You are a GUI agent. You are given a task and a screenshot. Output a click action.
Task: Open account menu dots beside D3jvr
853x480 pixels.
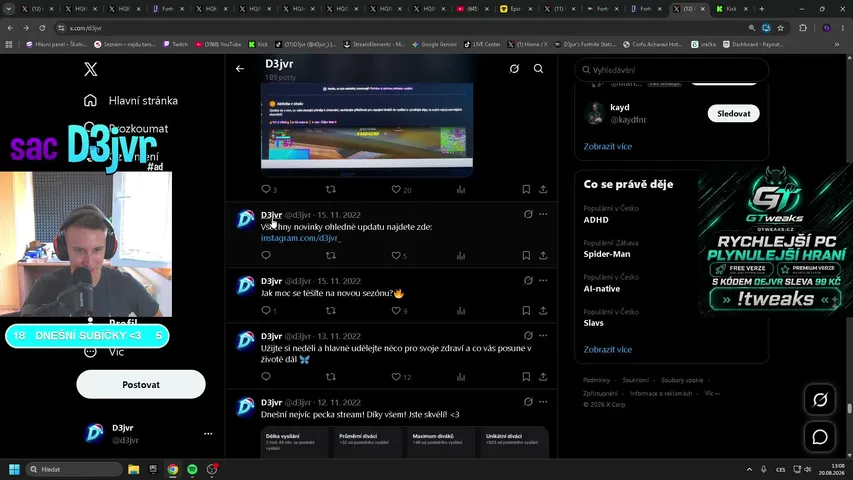[x=208, y=434]
